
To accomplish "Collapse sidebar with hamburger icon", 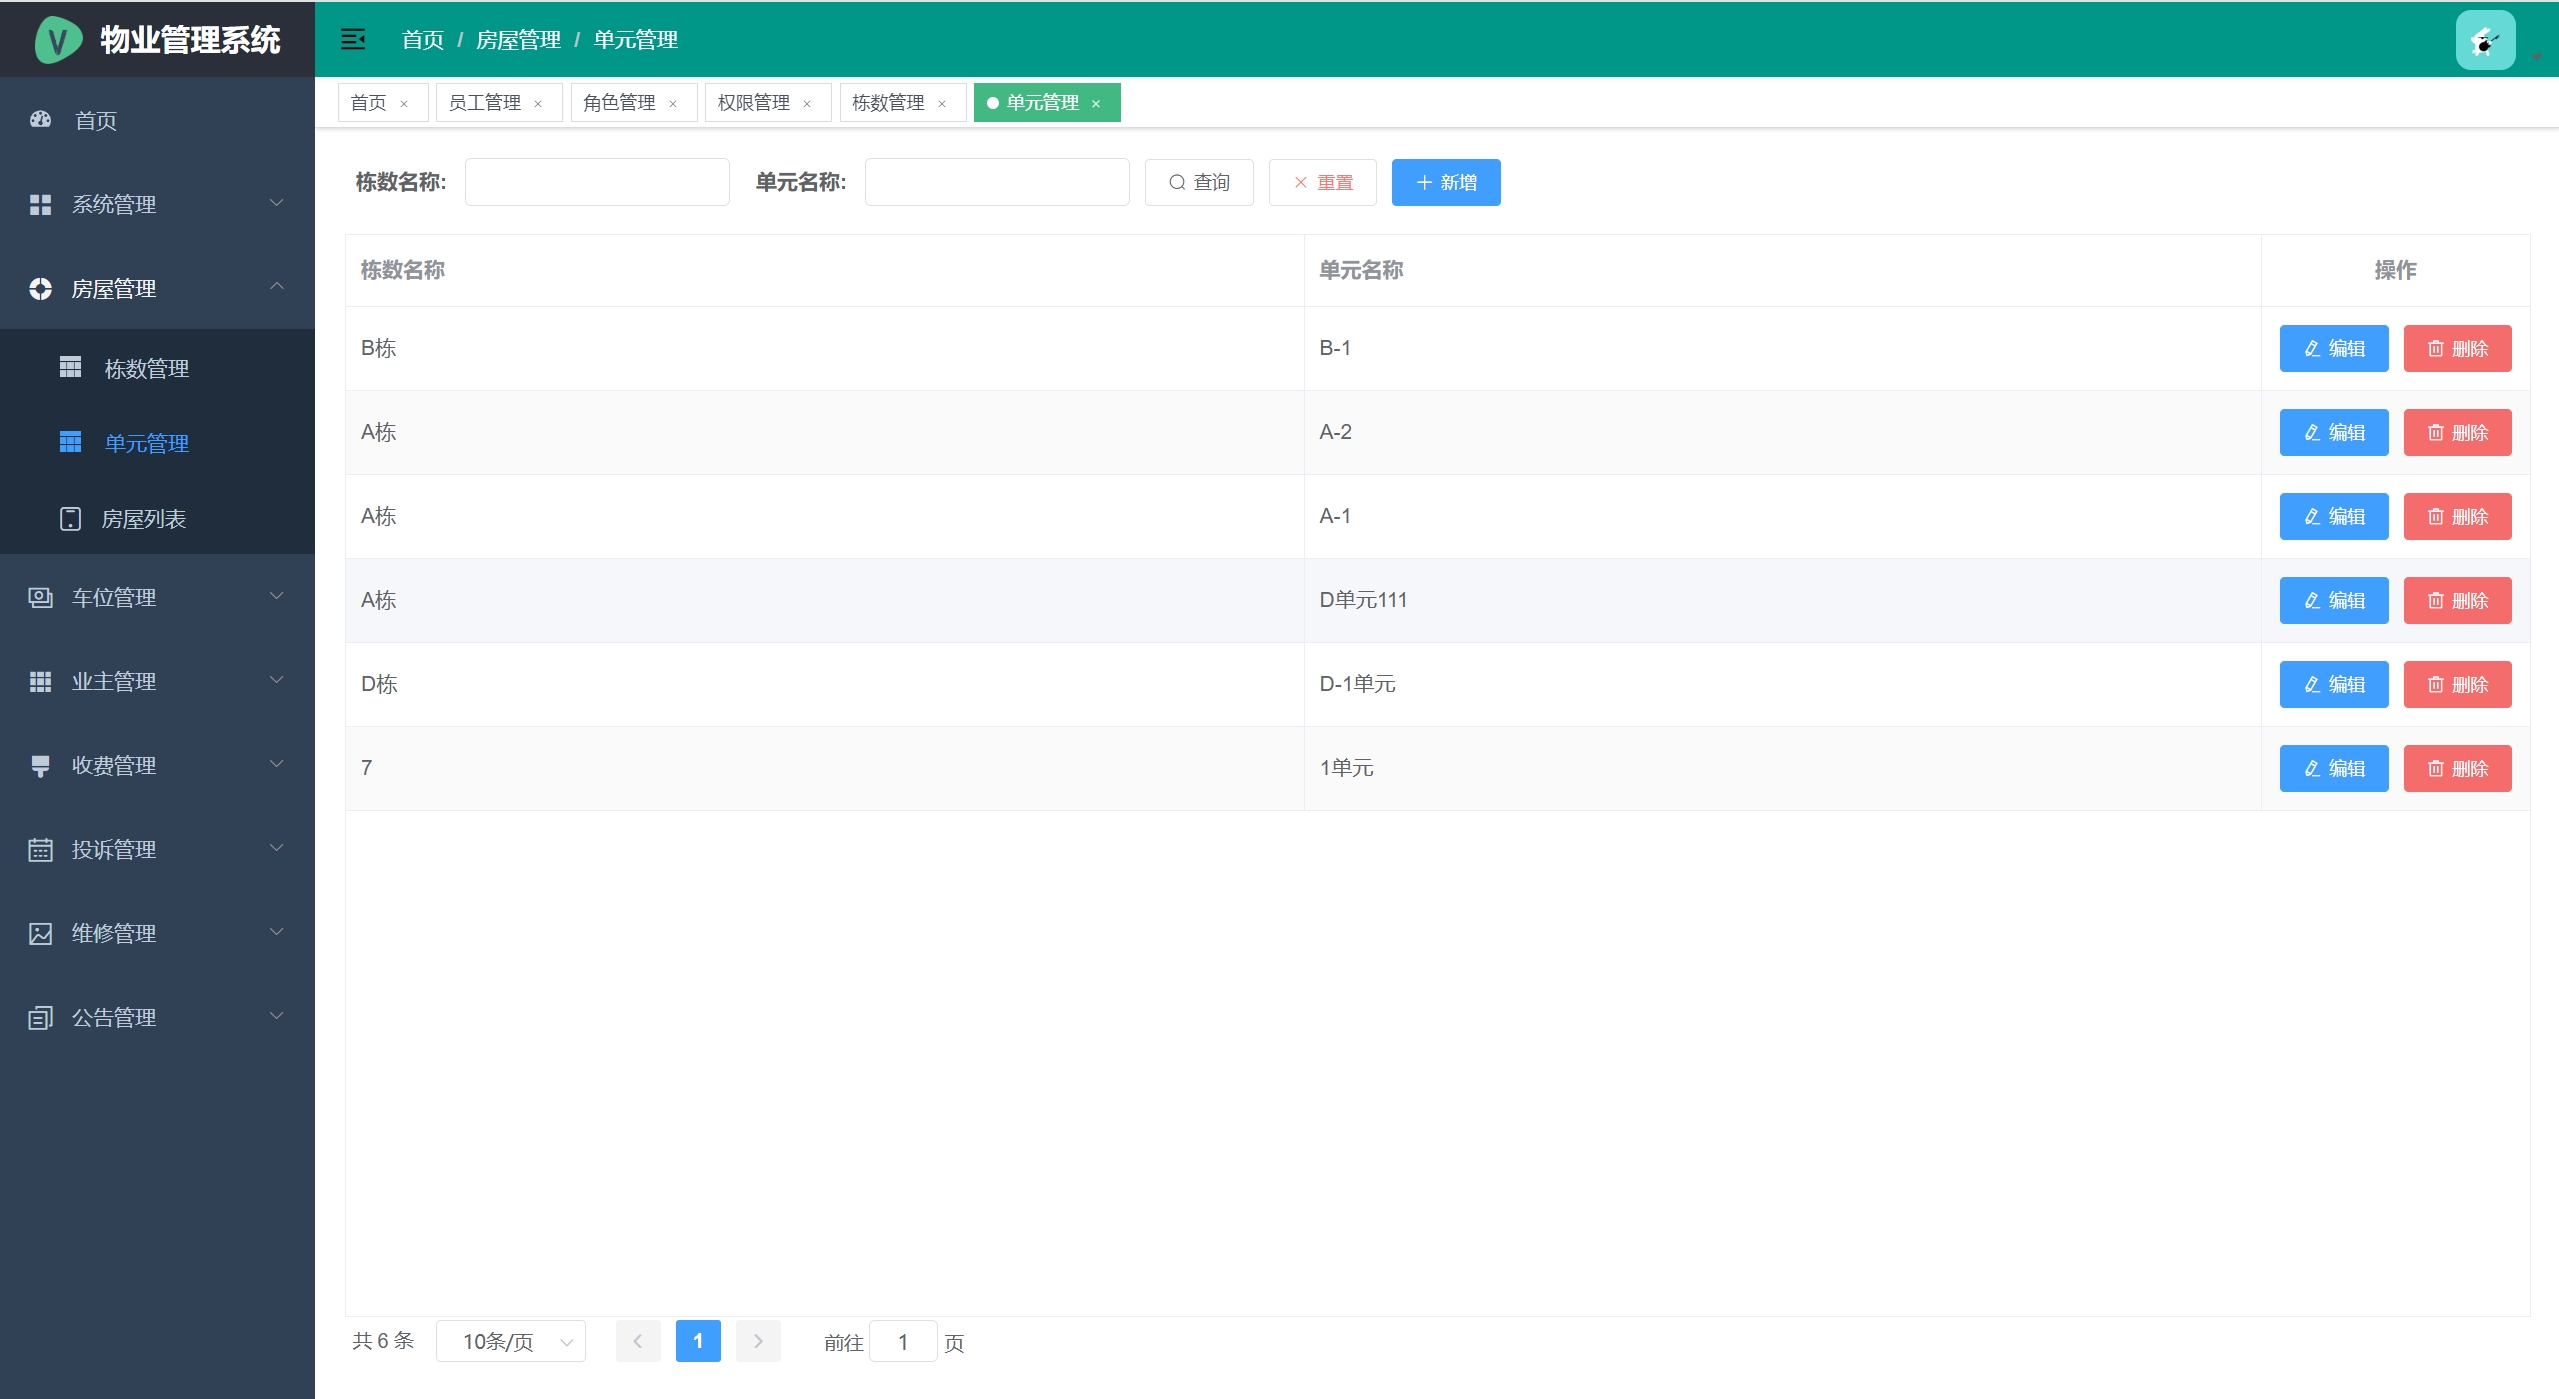I will pos(352,39).
